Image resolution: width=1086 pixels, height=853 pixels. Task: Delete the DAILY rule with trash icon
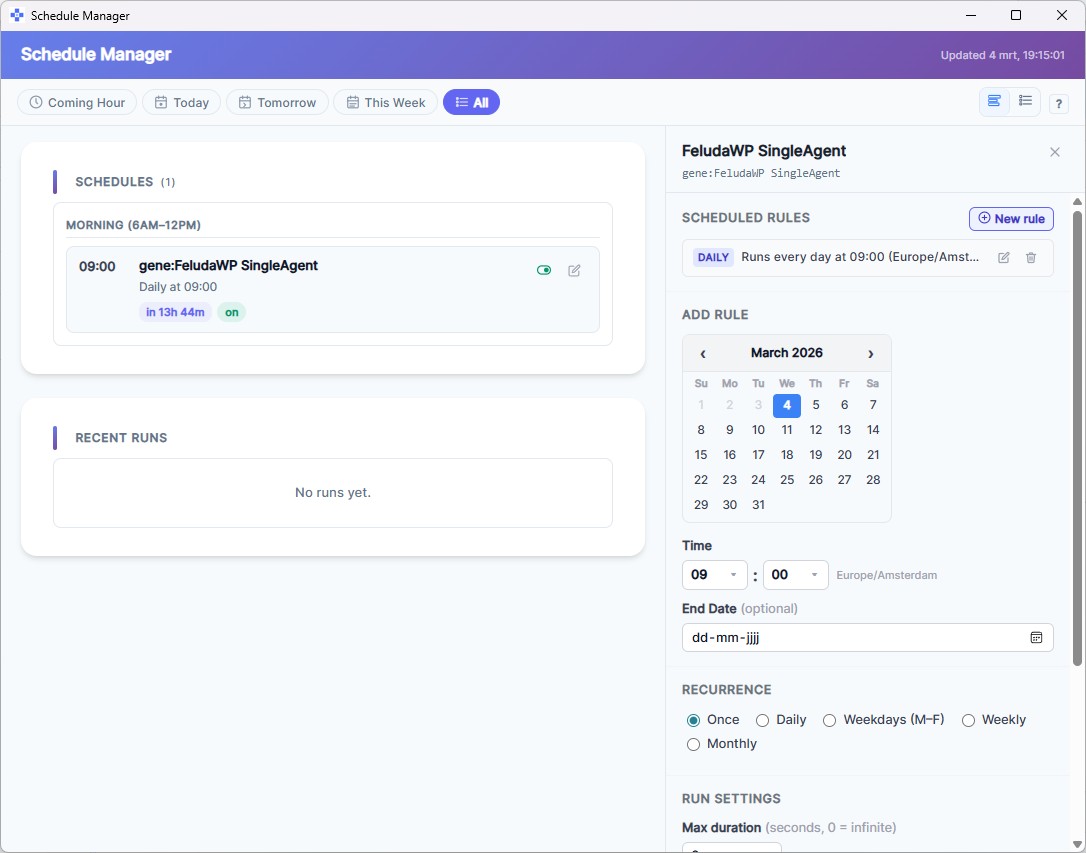coord(1031,257)
